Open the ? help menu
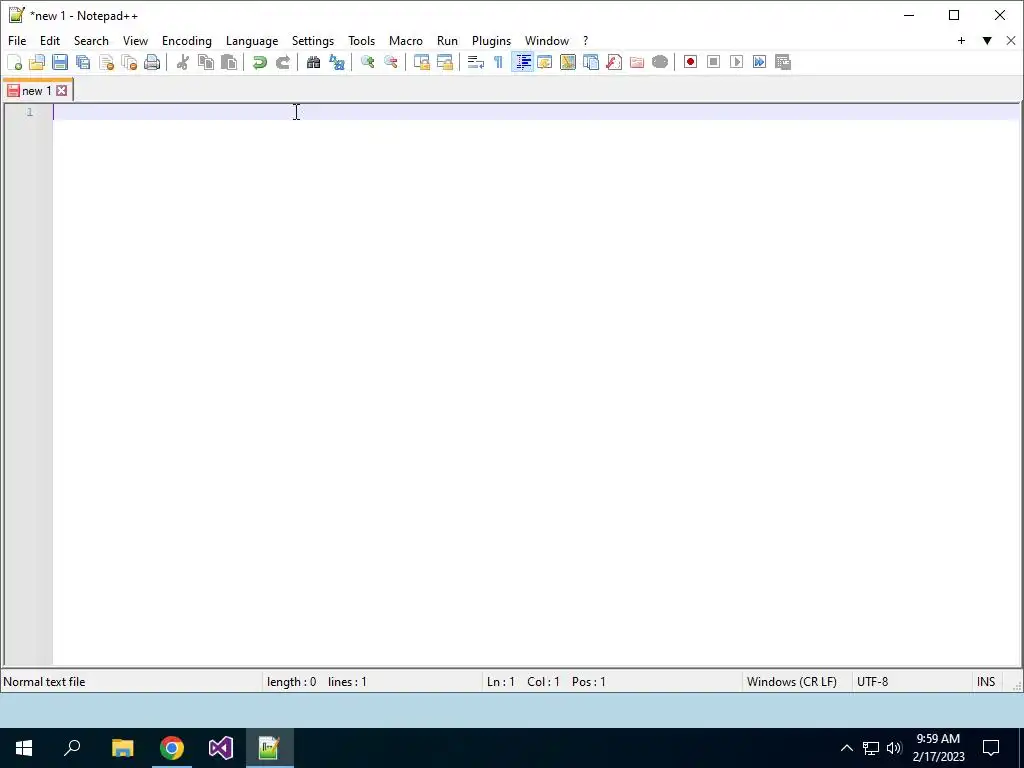Screen dimensions: 1024x768 (x=586, y=40)
